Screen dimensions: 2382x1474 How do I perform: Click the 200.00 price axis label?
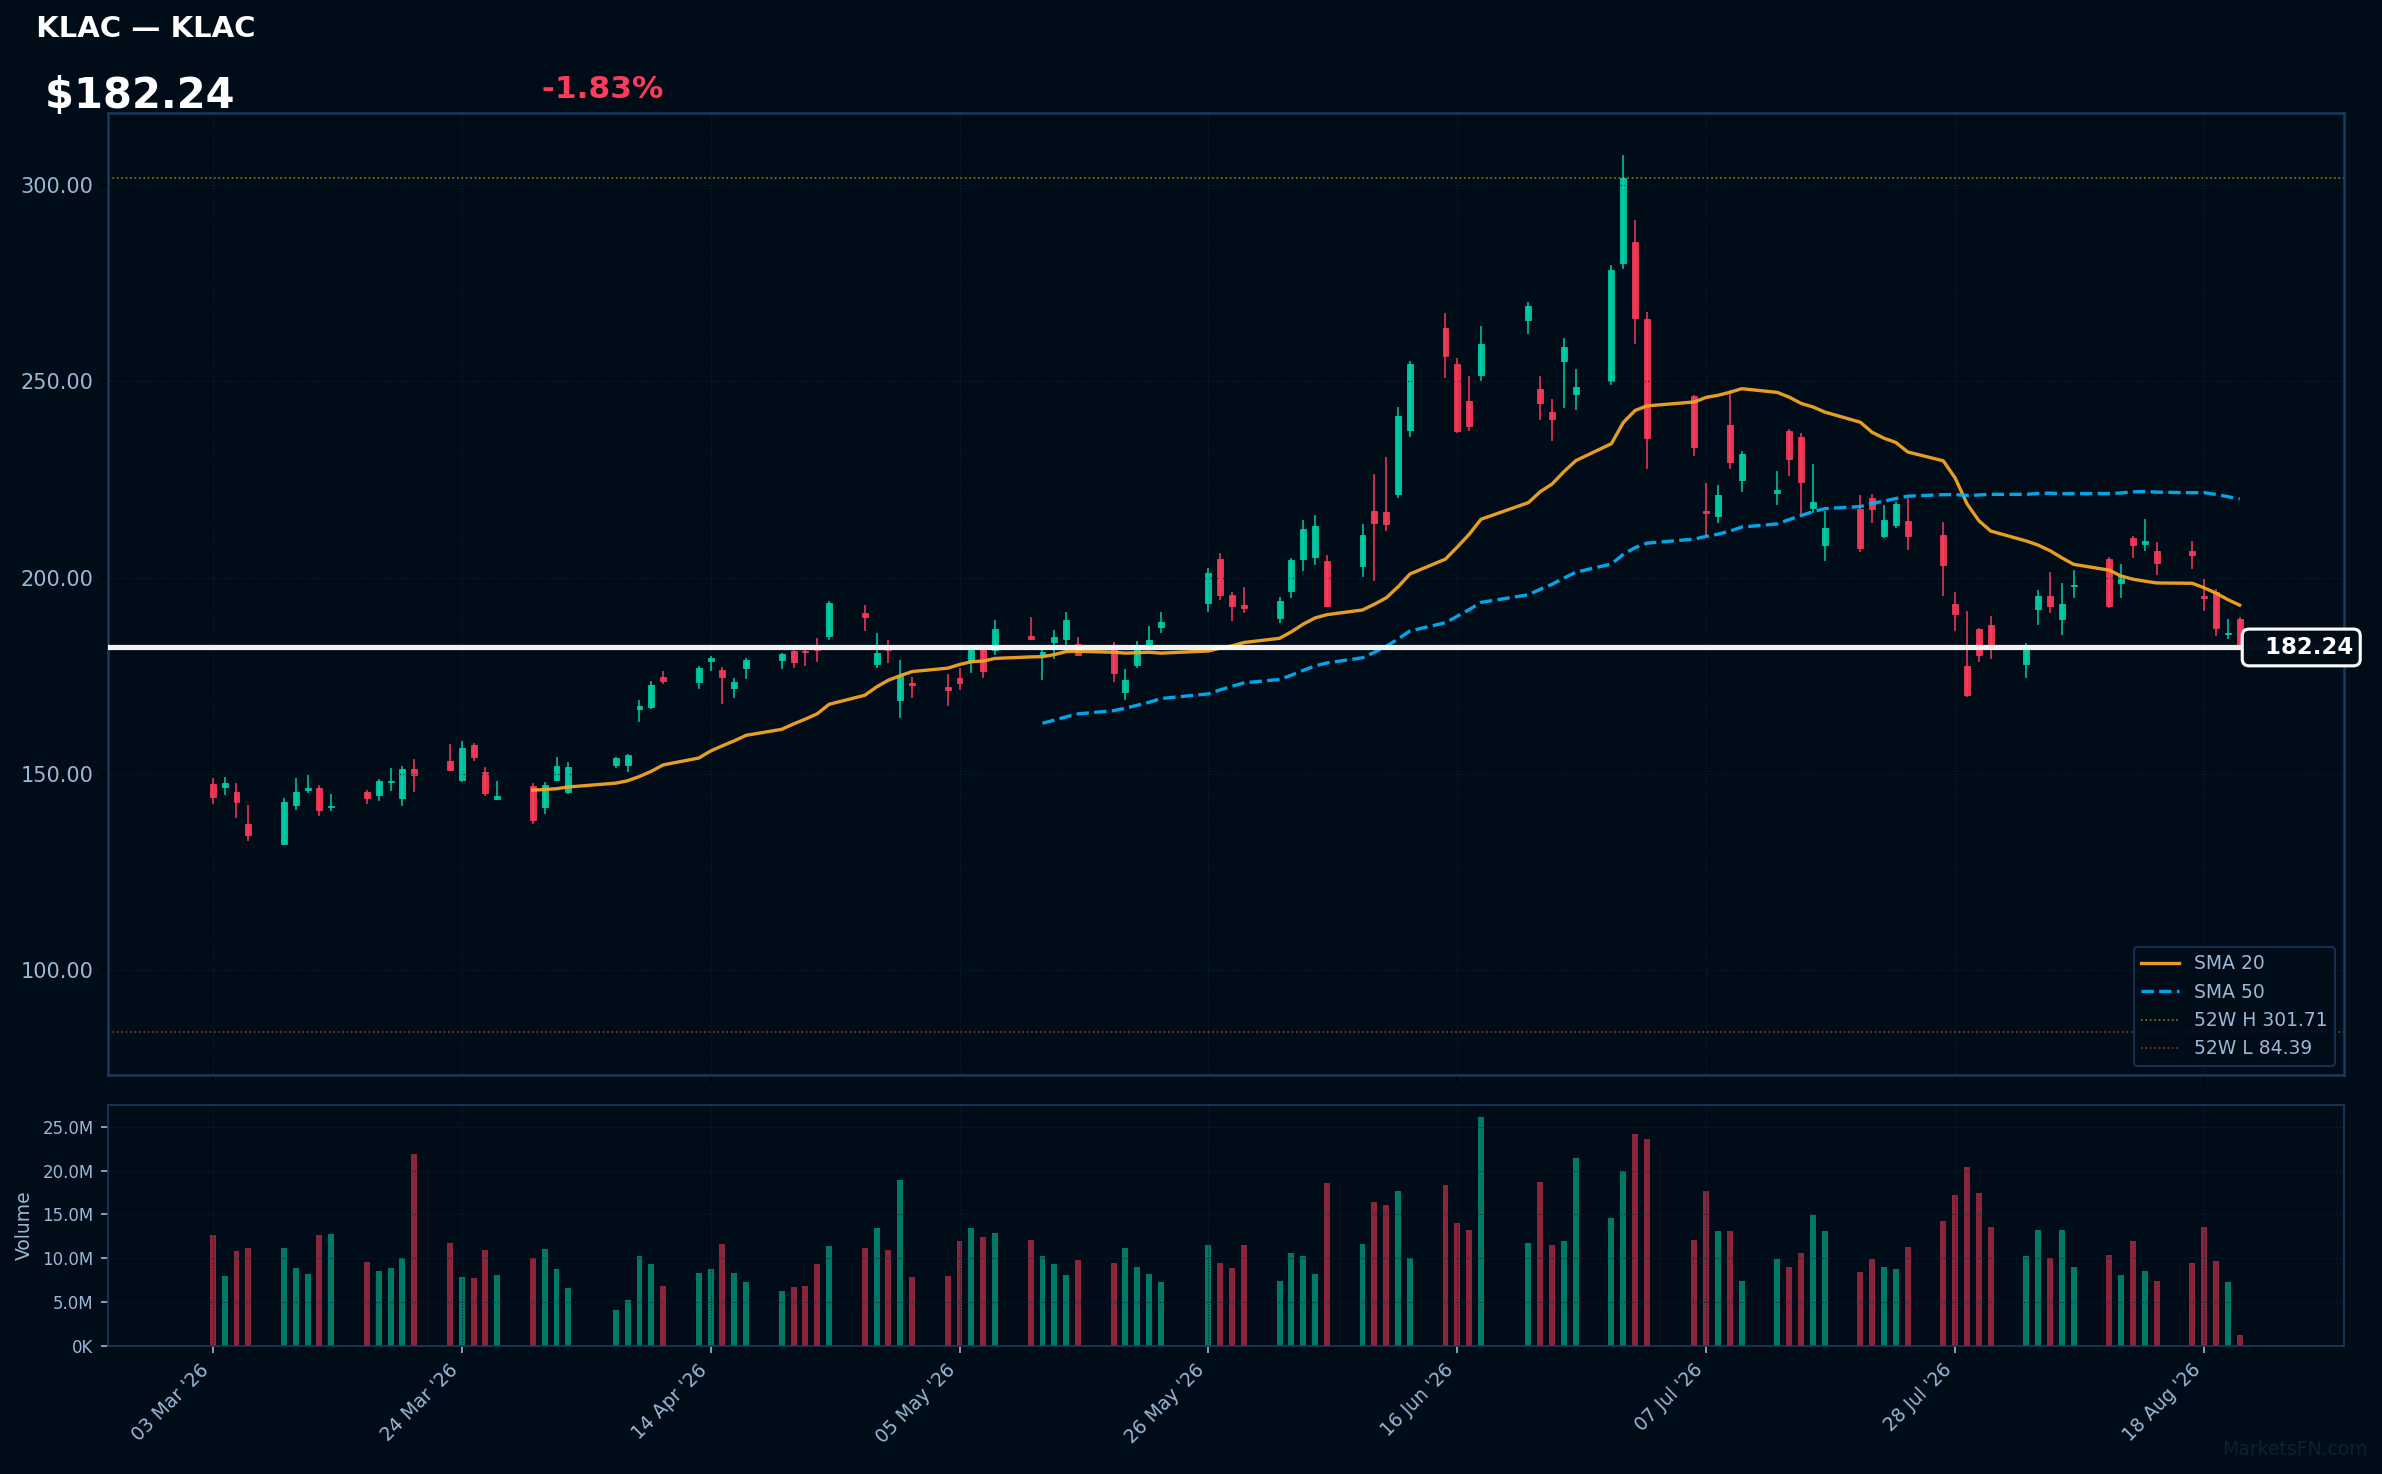[x=57, y=579]
